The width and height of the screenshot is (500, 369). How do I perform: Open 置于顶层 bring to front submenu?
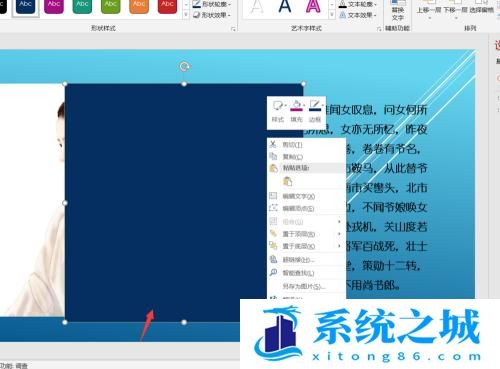pyautogui.click(x=306, y=234)
